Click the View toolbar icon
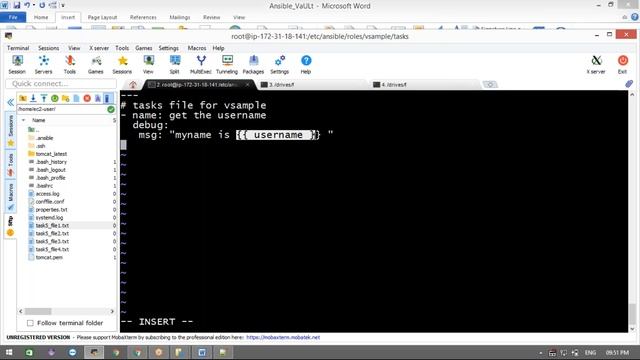 click(148, 64)
